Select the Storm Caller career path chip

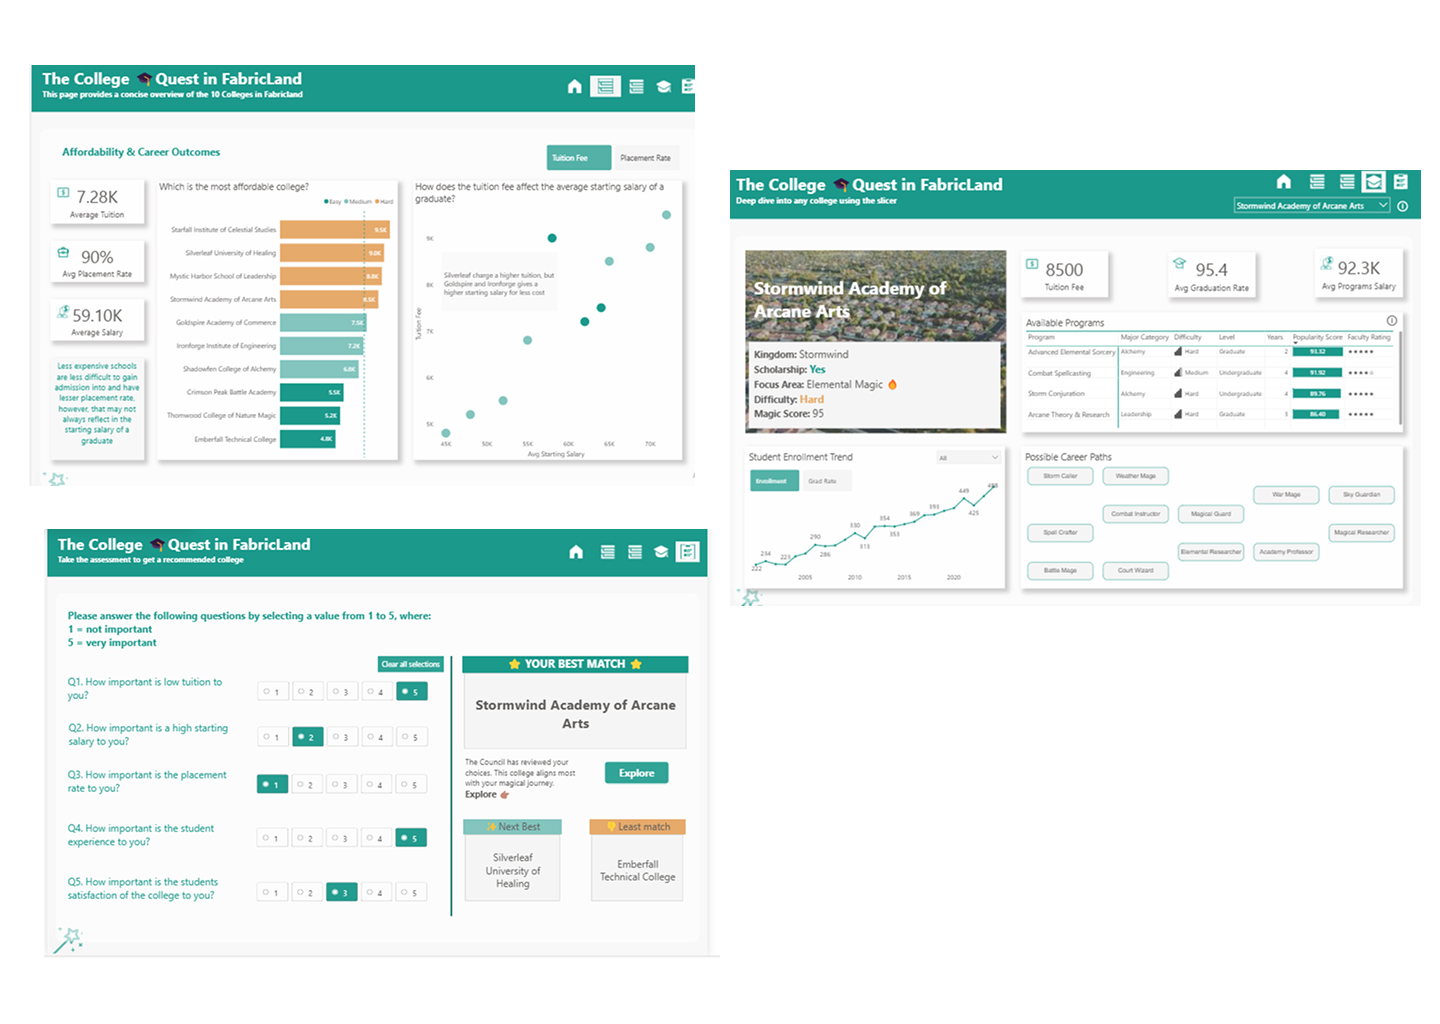tap(1060, 476)
